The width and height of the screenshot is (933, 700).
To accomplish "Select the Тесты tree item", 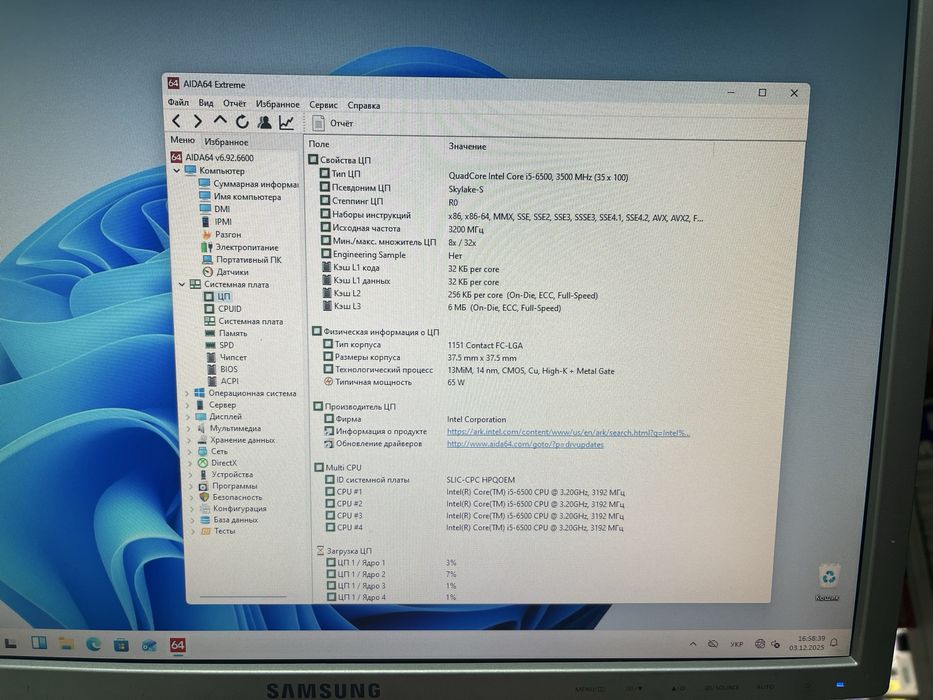I will point(218,531).
